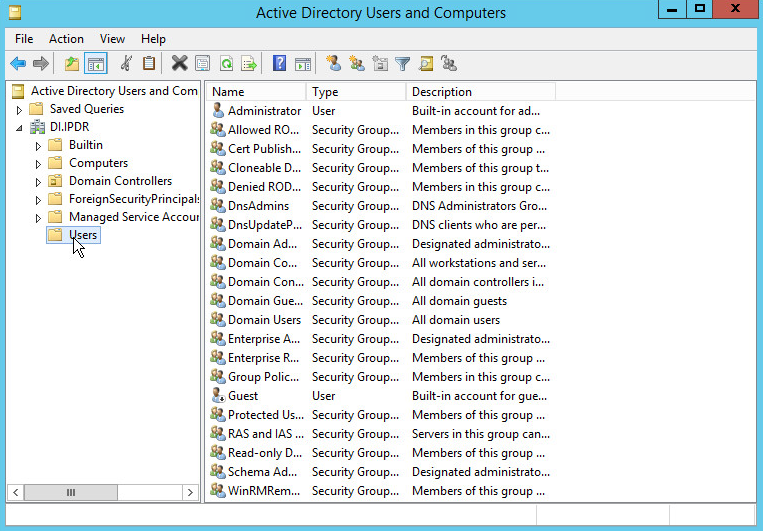Open Help via the question mark icon
This screenshot has width=763, height=531.
pos(280,64)
